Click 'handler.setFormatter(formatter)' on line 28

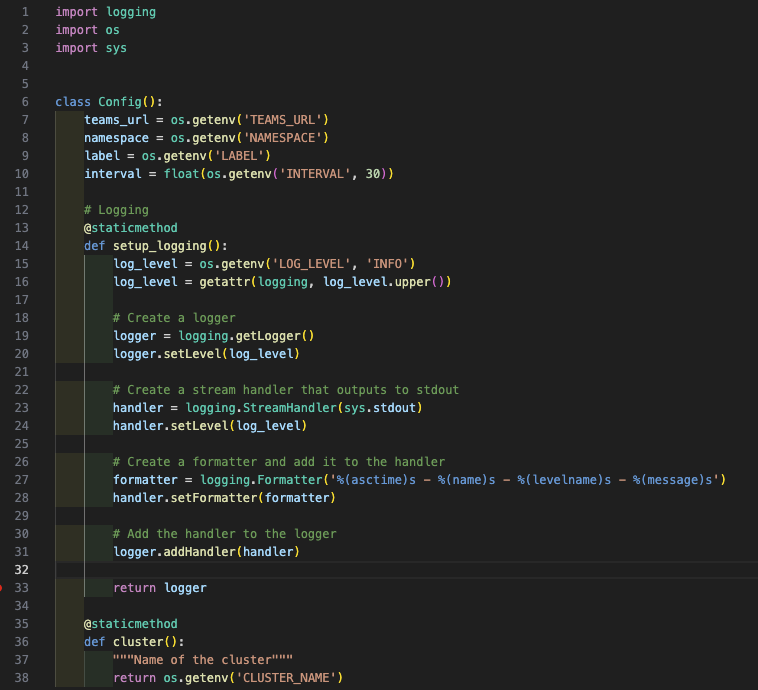224,498
